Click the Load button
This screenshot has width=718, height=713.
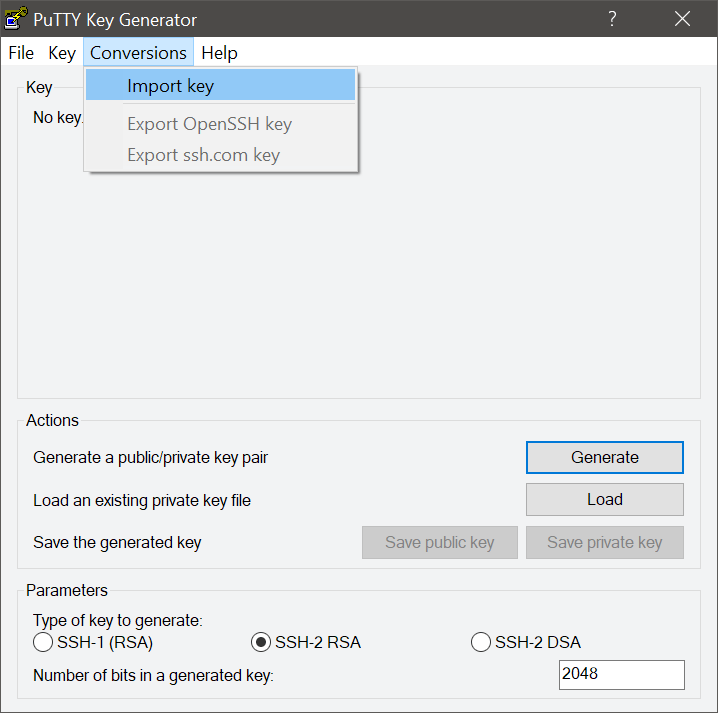(604, 499)
